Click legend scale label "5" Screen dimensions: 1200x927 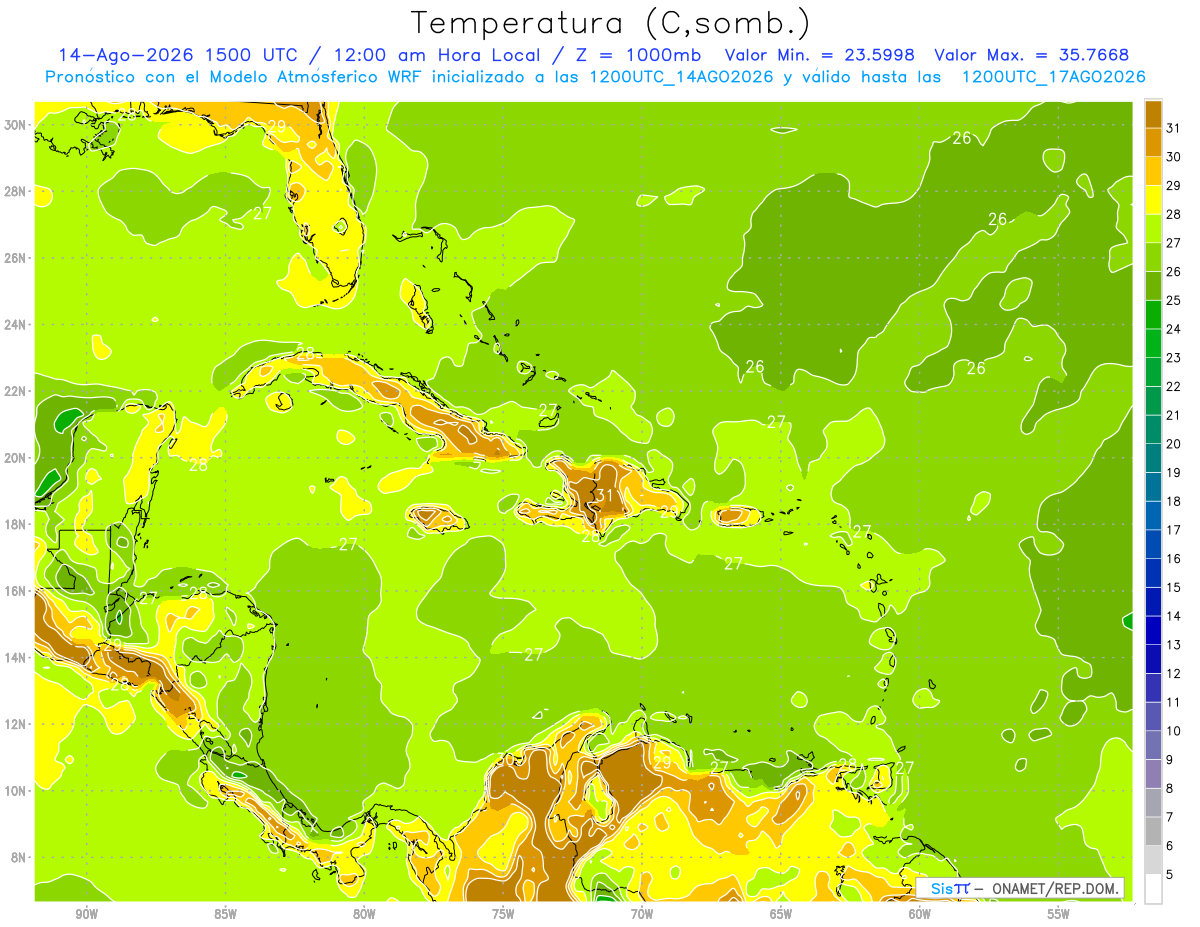(1170, 875)
